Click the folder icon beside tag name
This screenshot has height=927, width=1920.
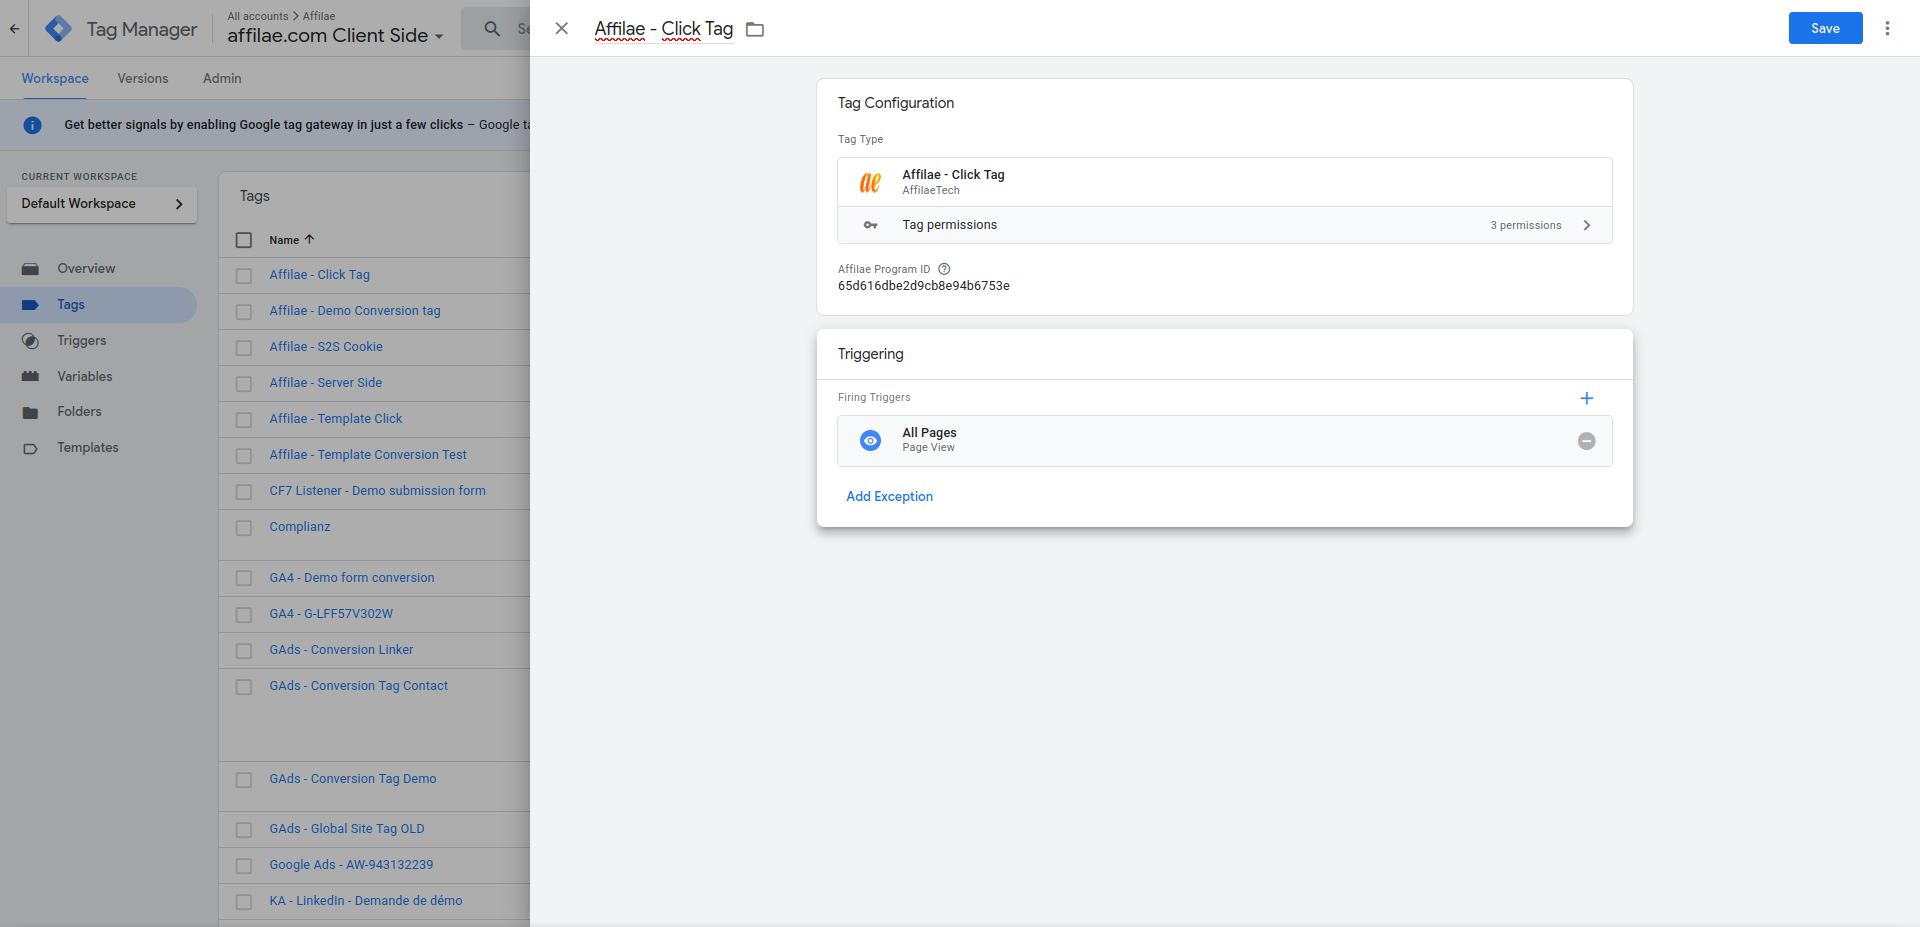pos(755,30)
